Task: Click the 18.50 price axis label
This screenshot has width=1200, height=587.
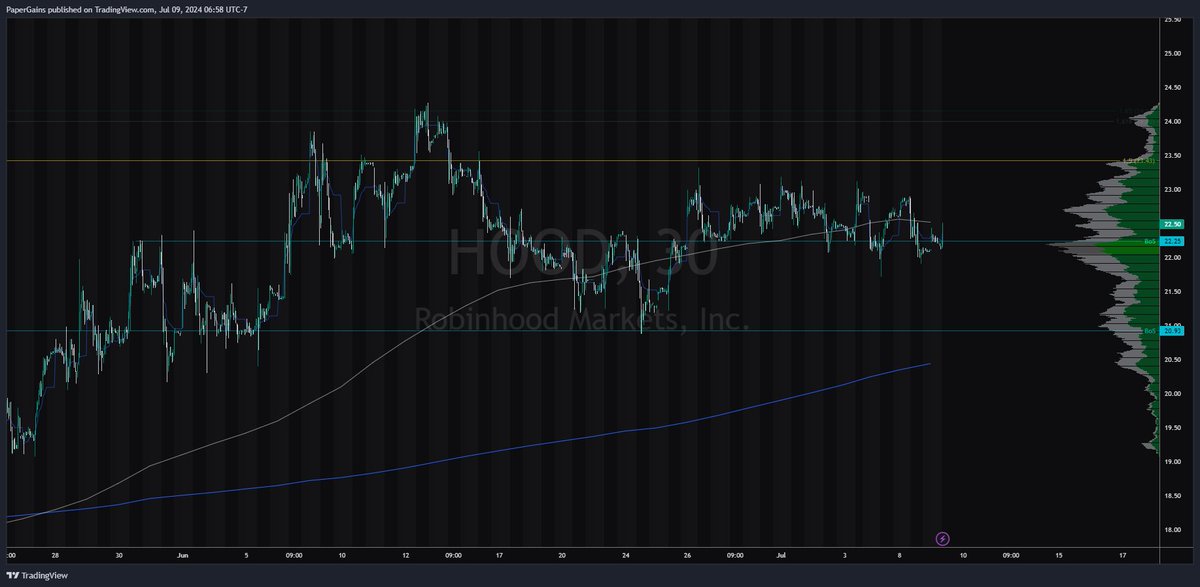Action: pyautogui.click(x=1173, y=495)
